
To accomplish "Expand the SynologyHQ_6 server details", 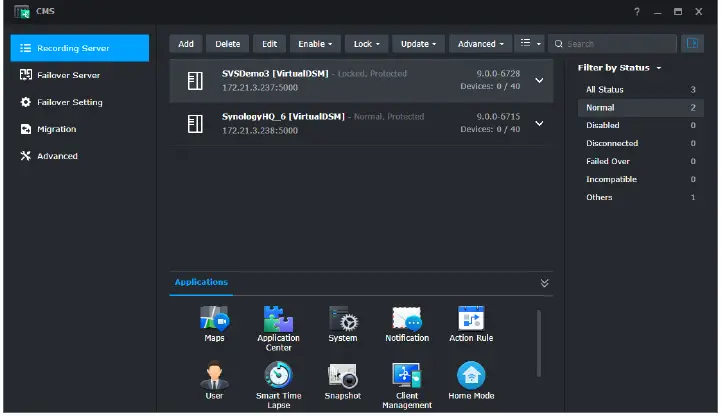I will (x=539, y=123).
